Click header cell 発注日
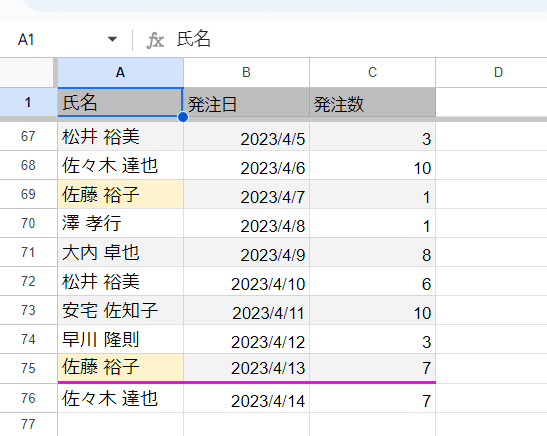547x436 pixels. [246, 102]
